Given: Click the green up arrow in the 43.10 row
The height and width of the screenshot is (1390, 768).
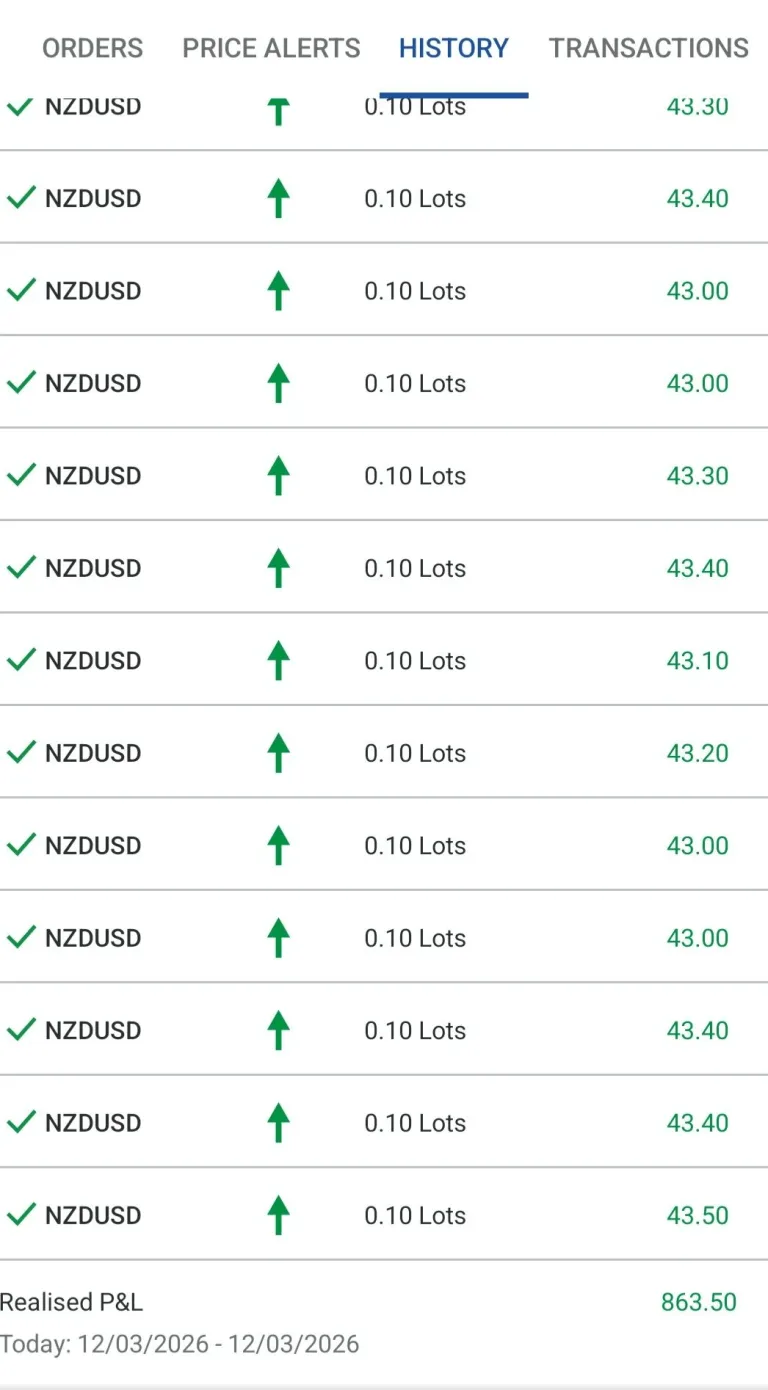Looking at the screenshot, I should point(278,661).
